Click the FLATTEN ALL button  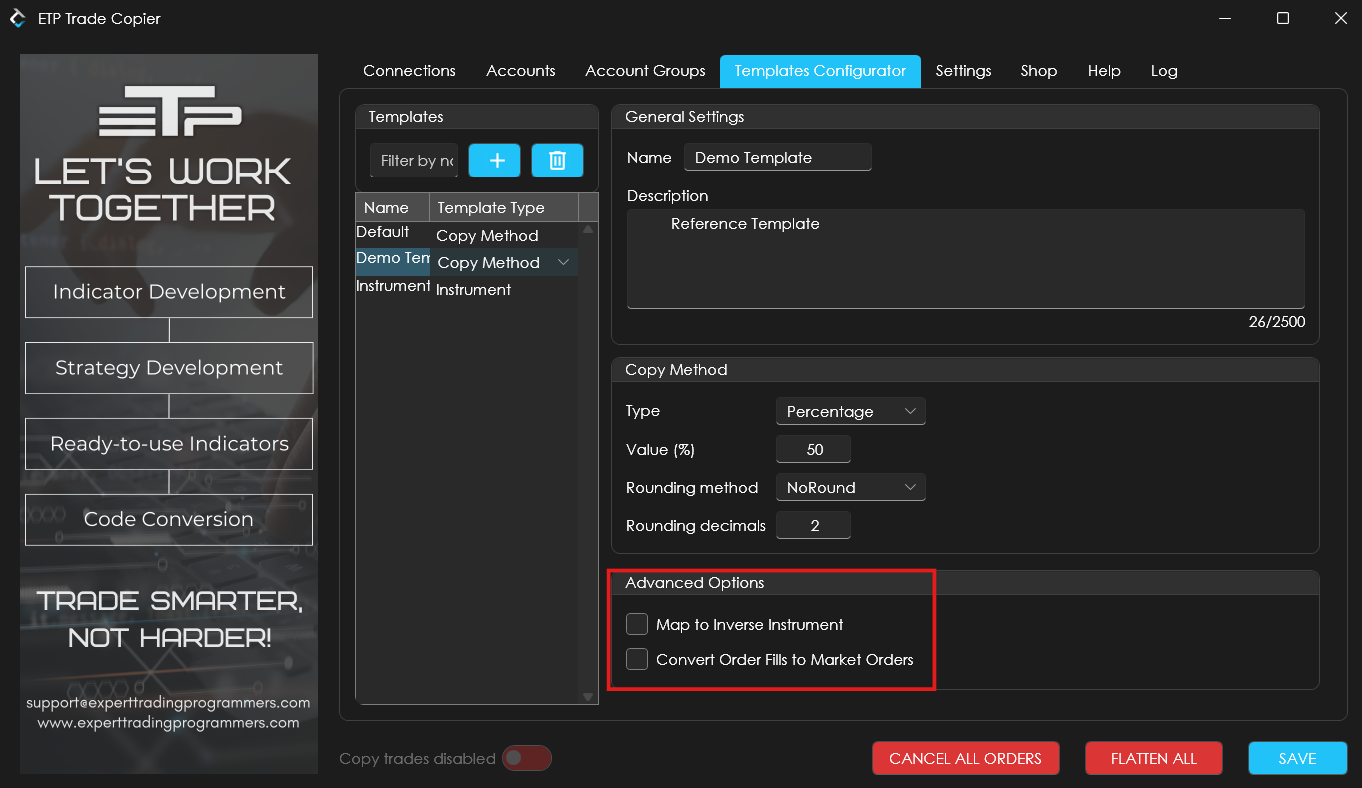[1154, 758]
